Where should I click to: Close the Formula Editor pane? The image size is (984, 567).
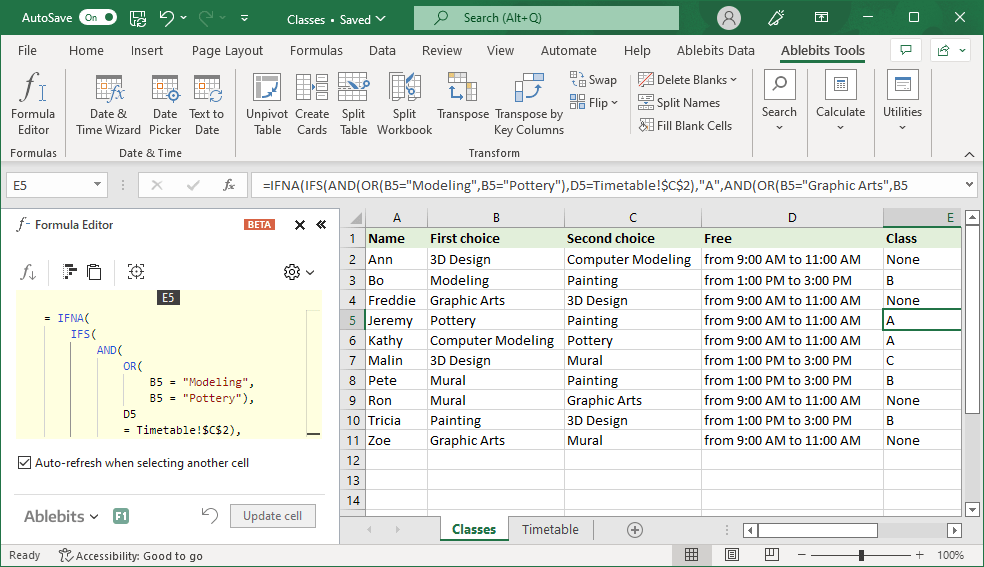click(x=300, y=225)
